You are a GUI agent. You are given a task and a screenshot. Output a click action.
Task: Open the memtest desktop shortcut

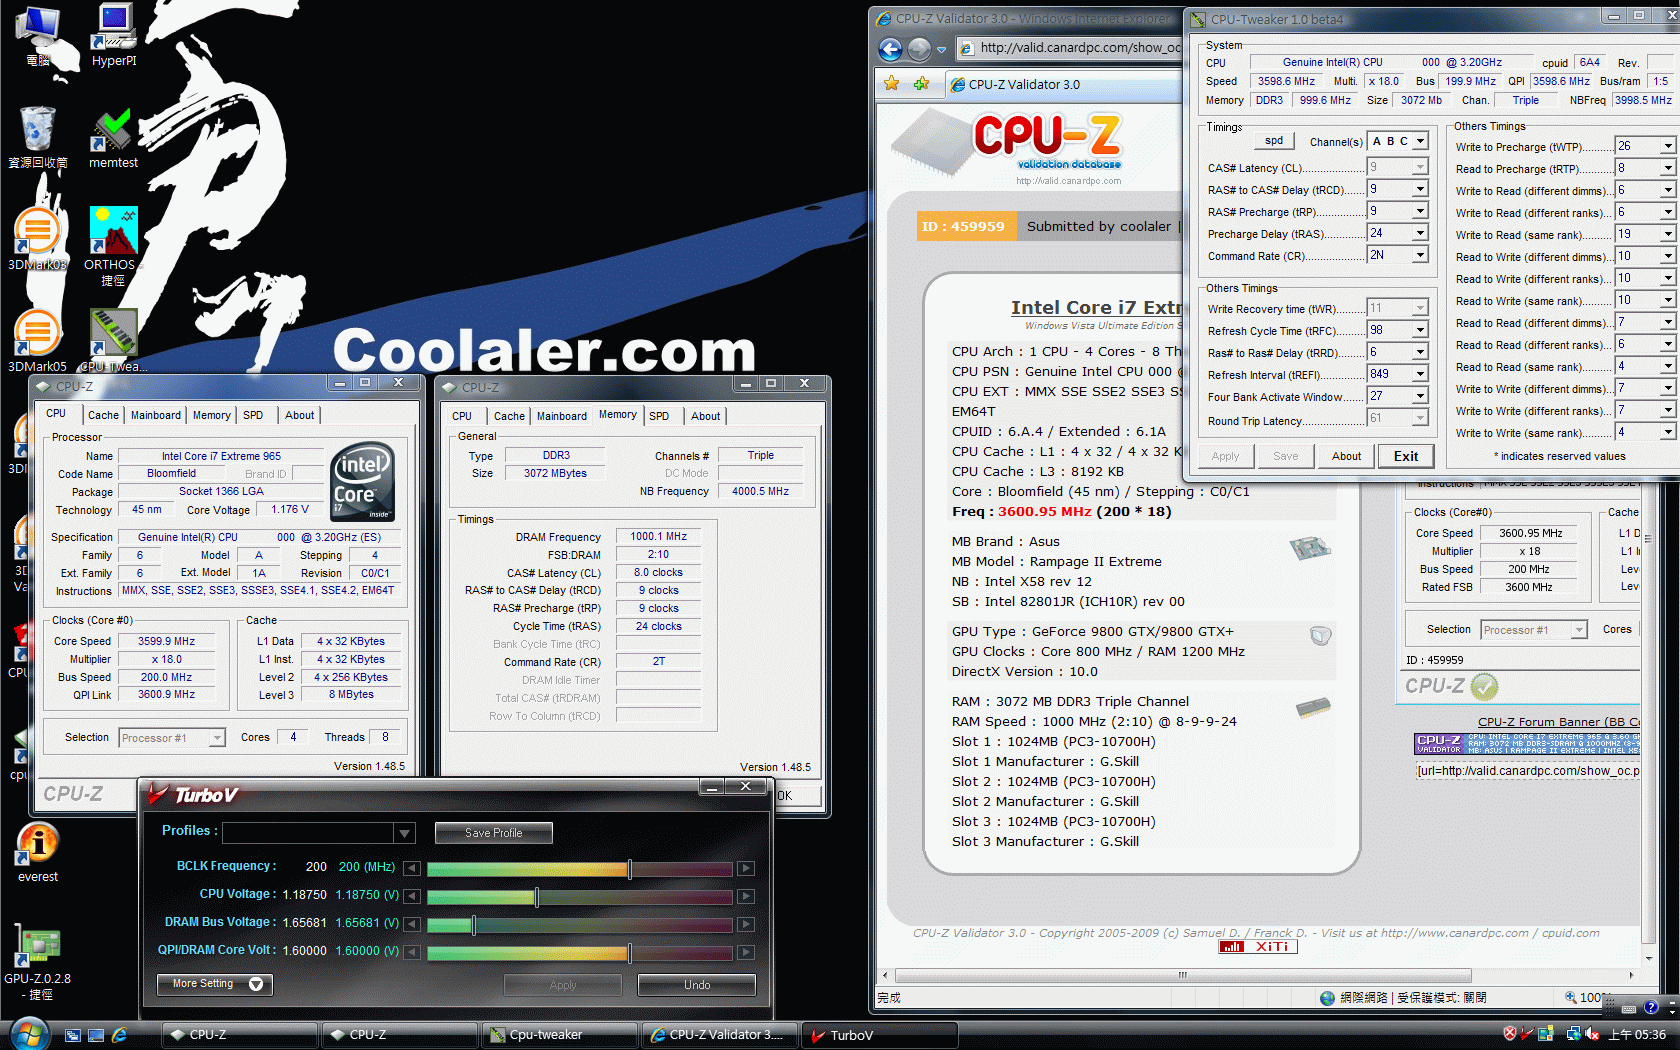[x=114, y=138]
